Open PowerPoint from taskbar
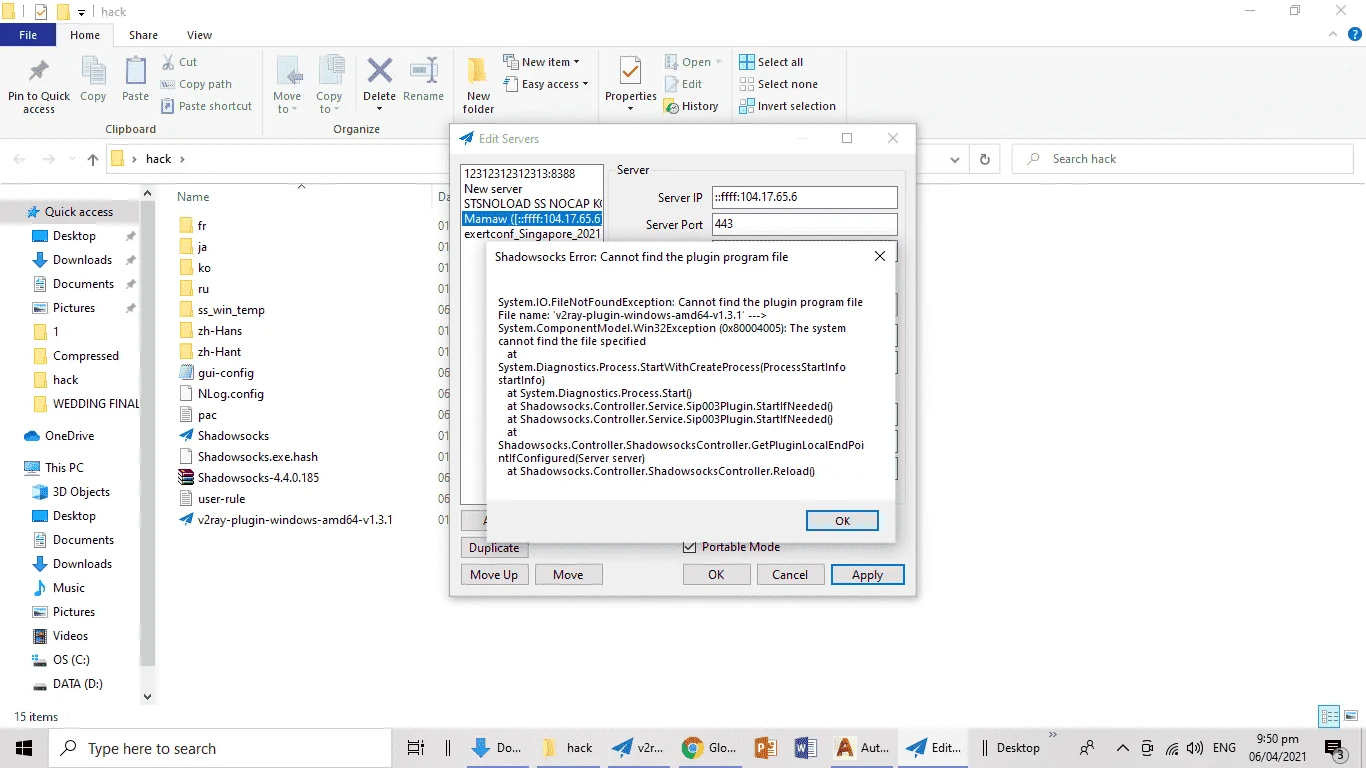Viewport: 1366px width, 768px height. (x=766, y=748)
